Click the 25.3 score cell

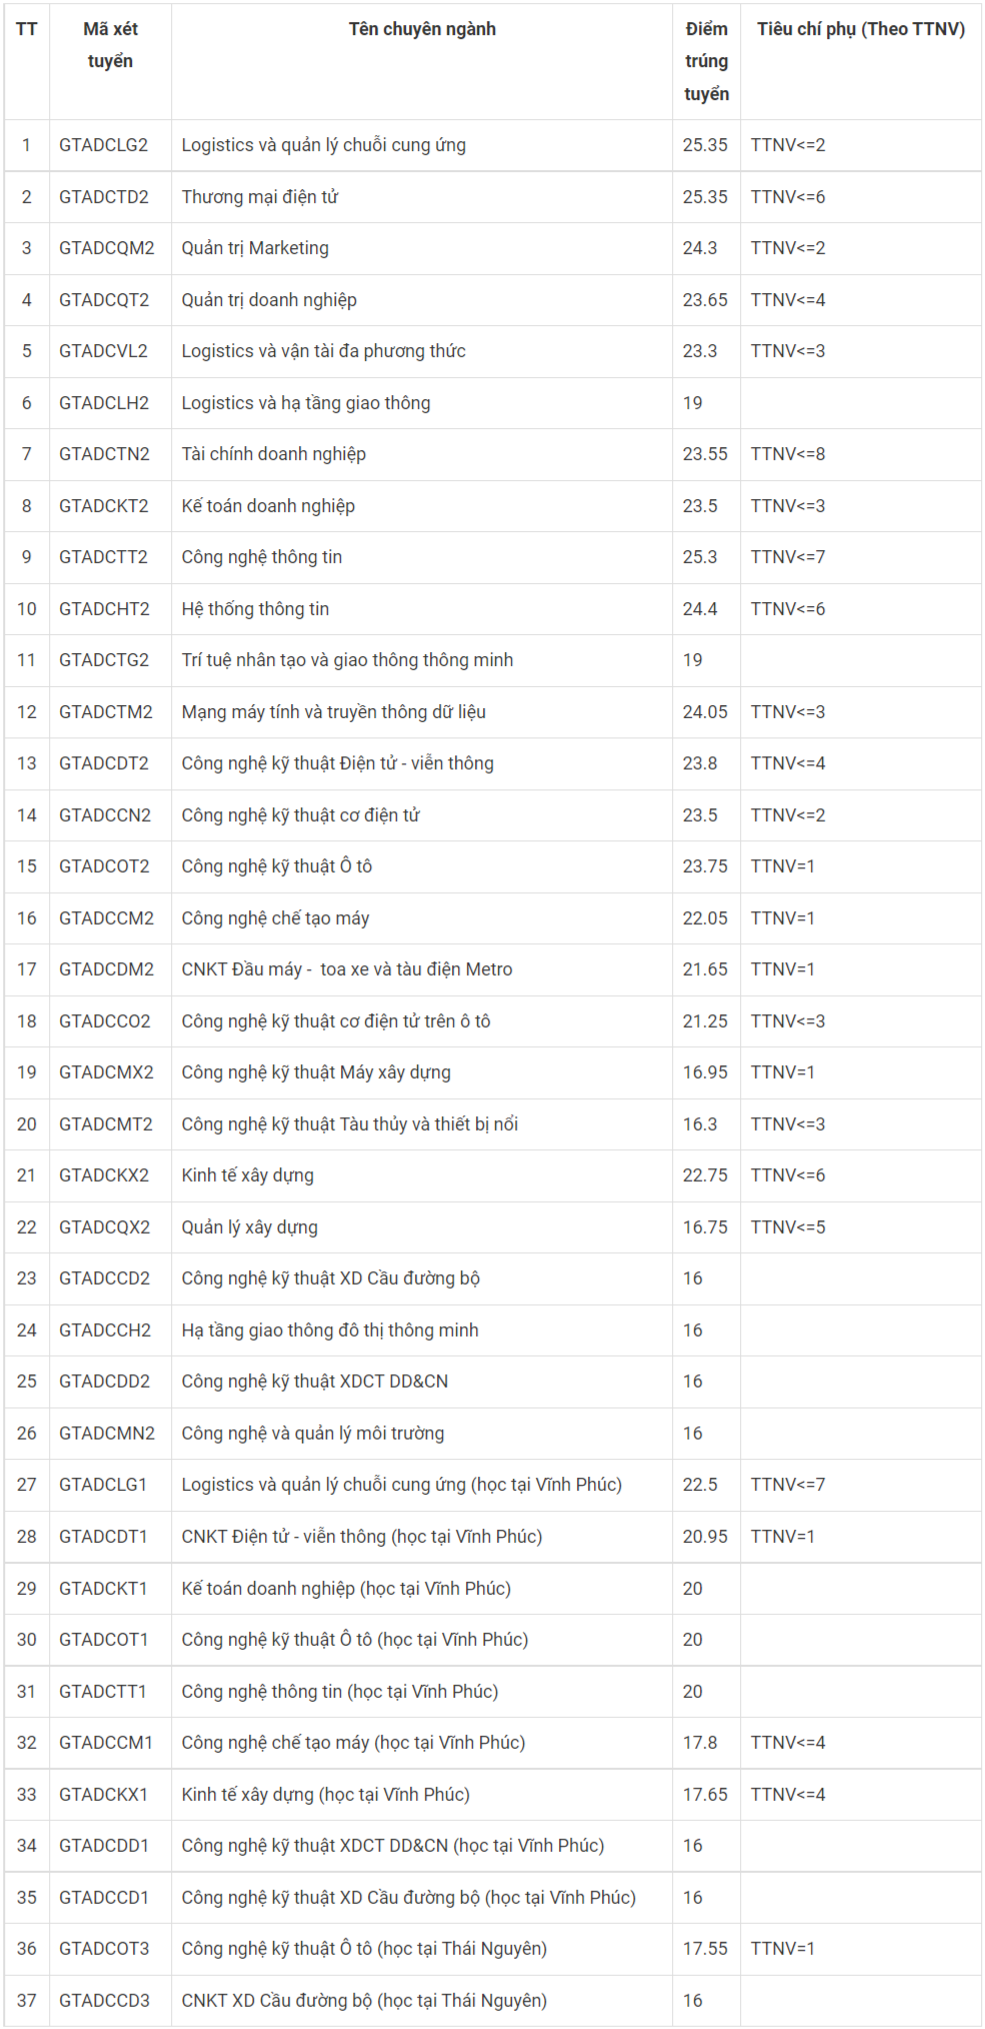pos(700,557)
